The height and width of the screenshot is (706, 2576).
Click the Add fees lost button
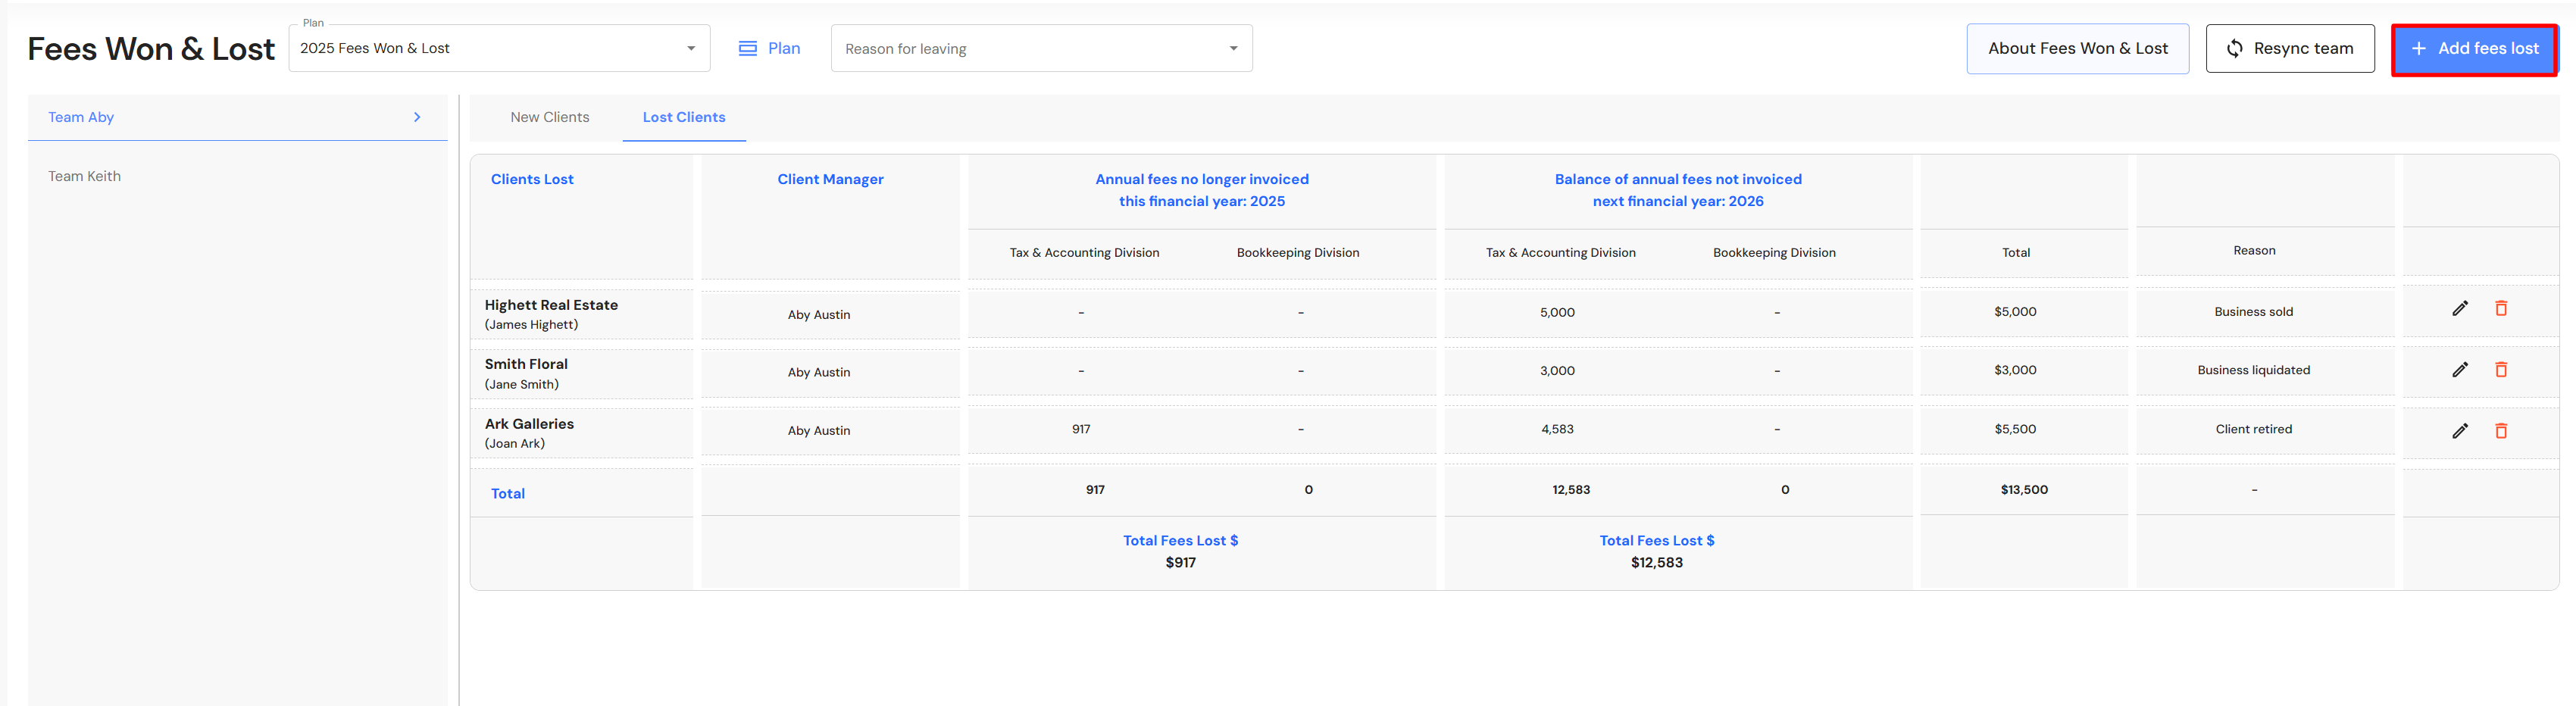[x=2474, y=49]
